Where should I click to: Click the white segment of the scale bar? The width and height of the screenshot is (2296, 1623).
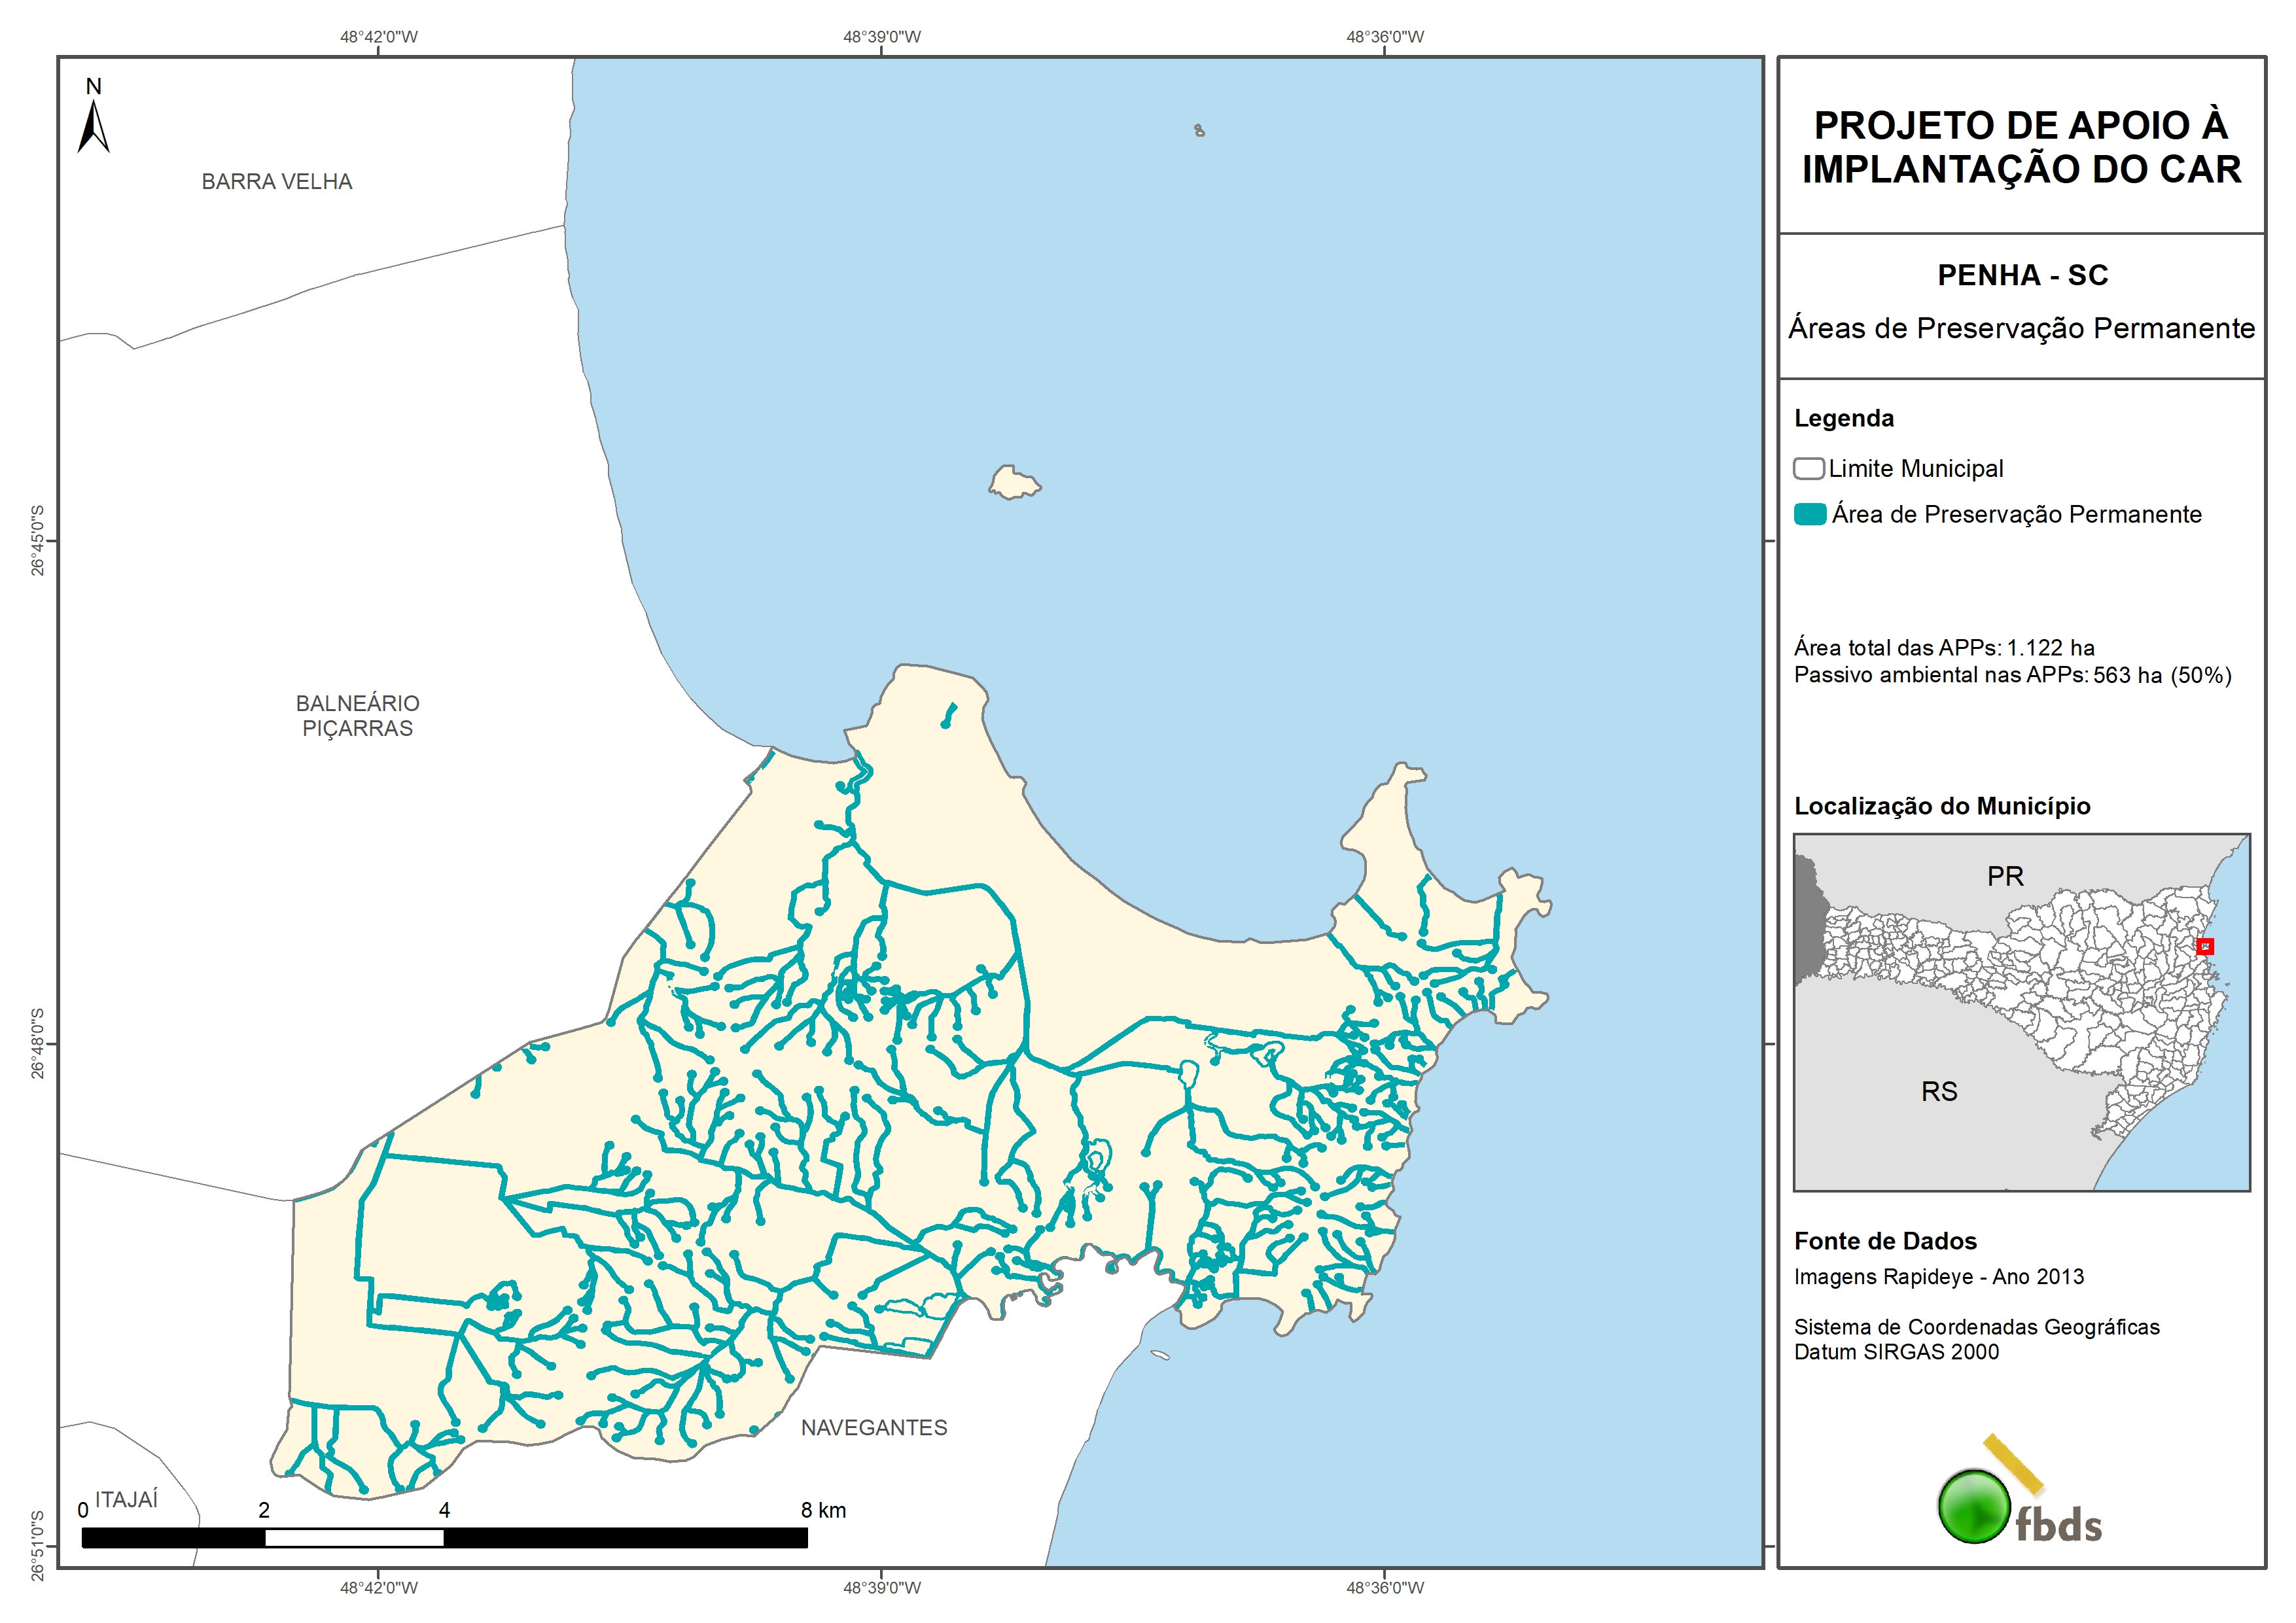(354, 1538)
